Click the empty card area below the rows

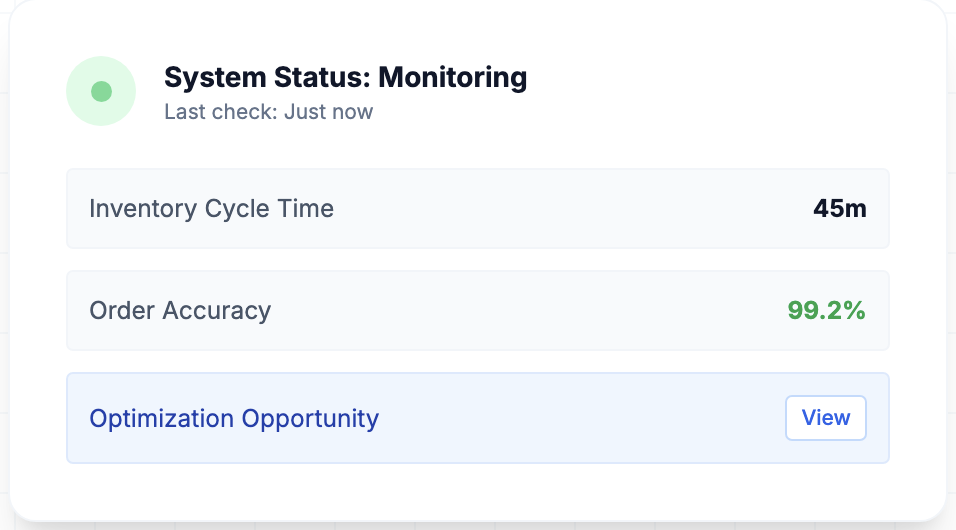(477, 492)
